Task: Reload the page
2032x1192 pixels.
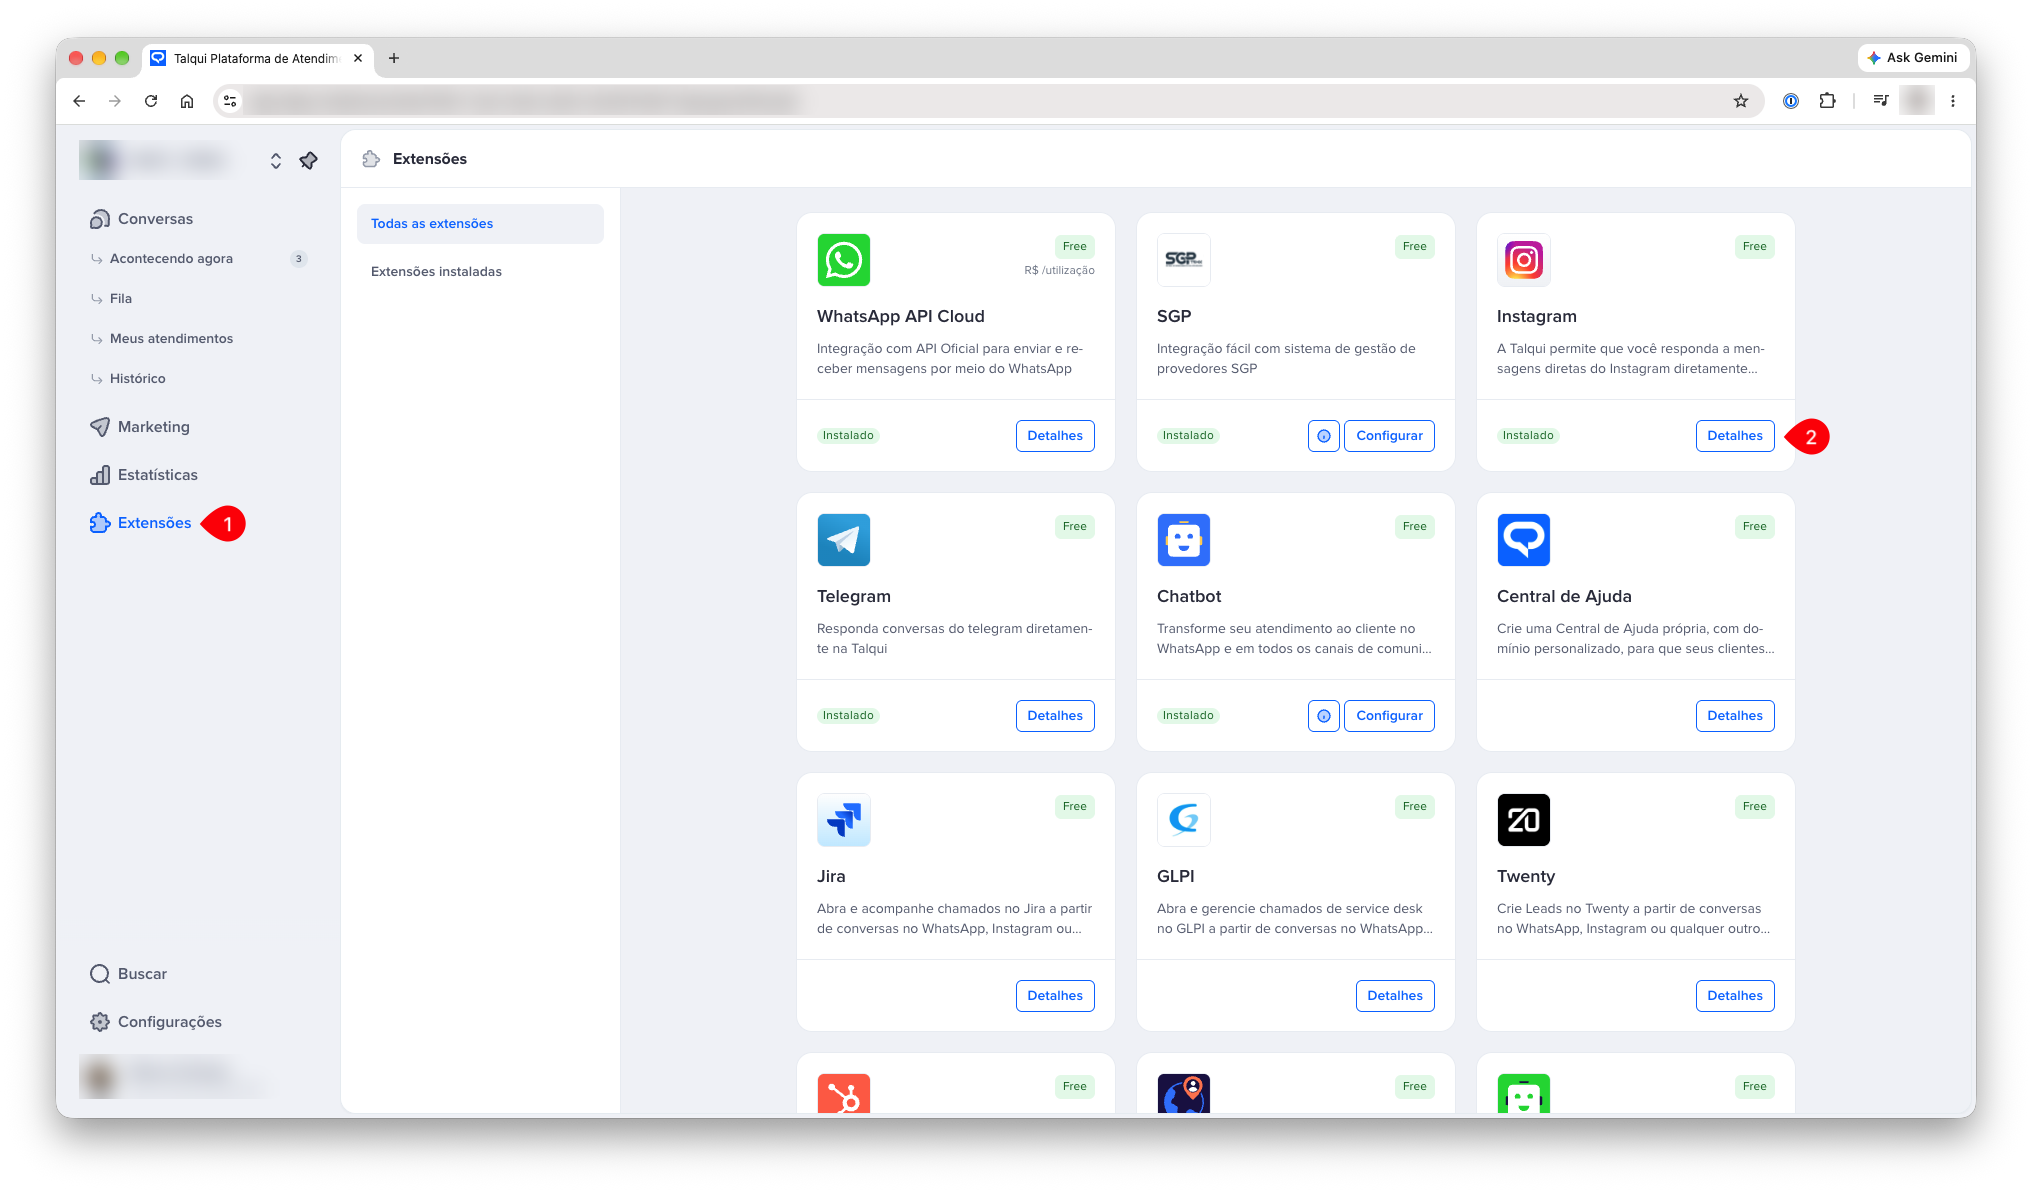Action: [x=151, y=101]
